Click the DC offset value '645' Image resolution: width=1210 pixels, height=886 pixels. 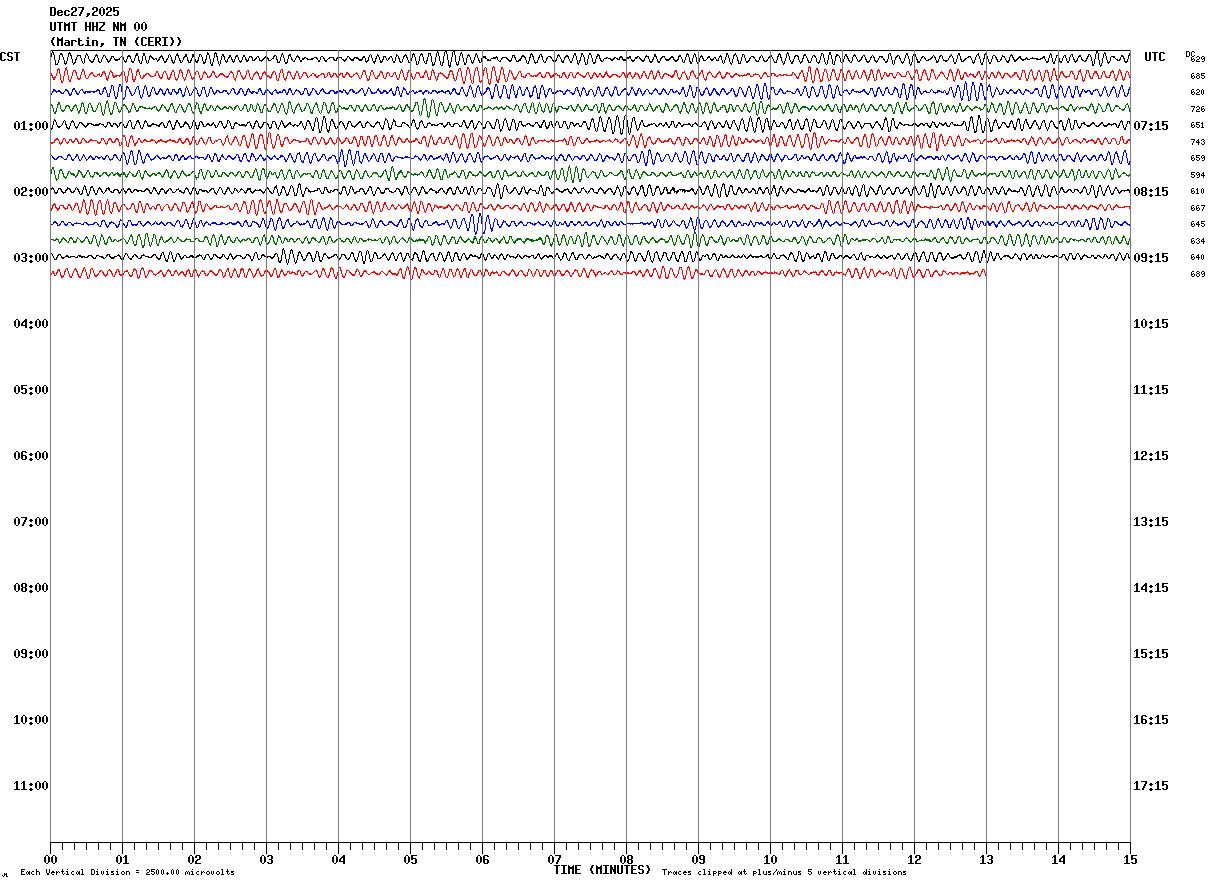(x=1198, y=224)
